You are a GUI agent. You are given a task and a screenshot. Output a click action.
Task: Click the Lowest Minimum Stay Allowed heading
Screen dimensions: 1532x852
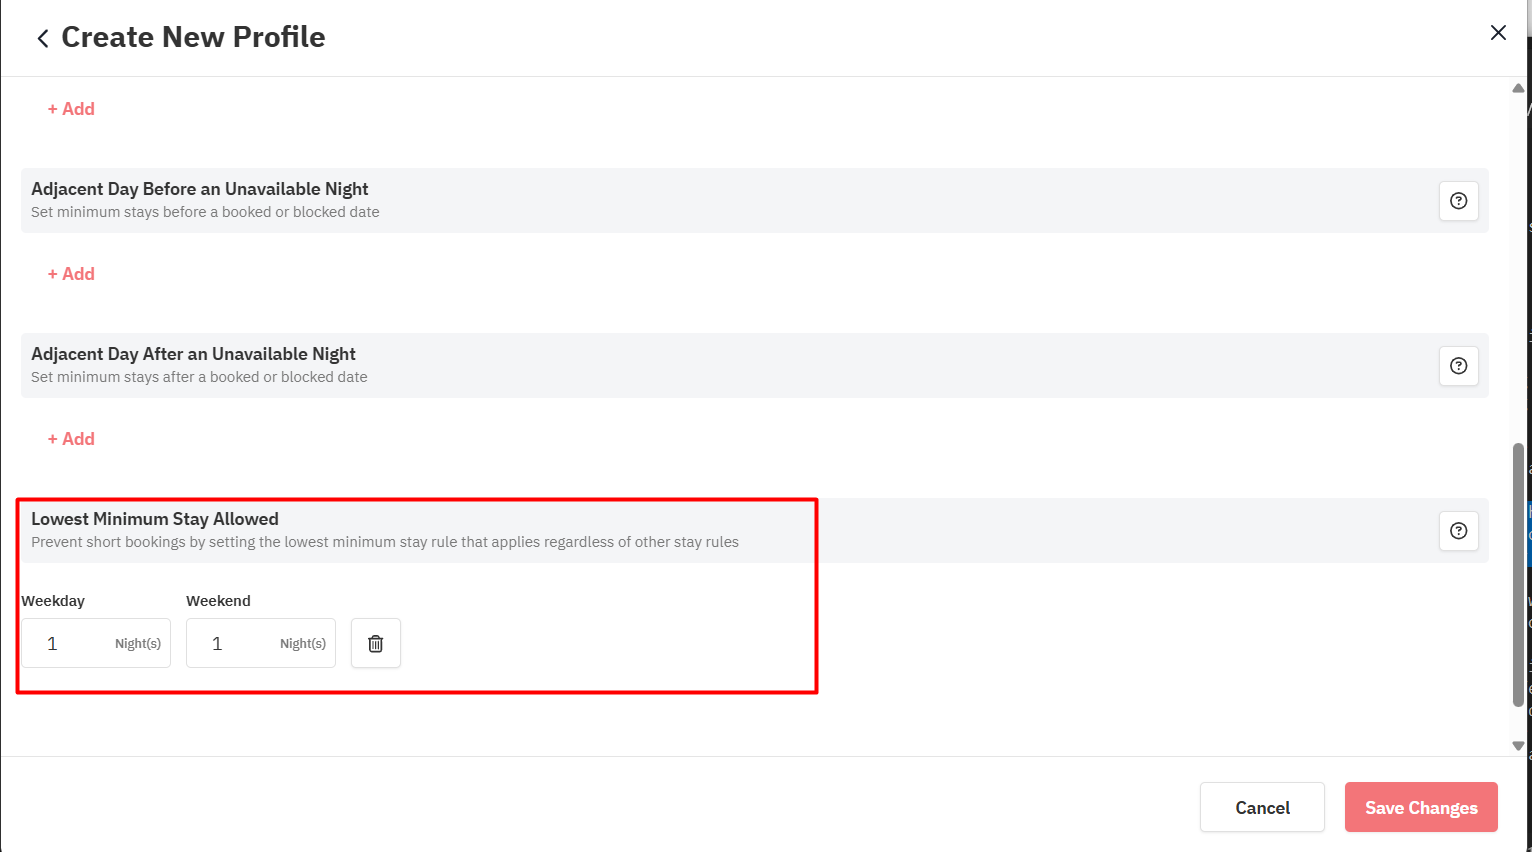(155, 519)
